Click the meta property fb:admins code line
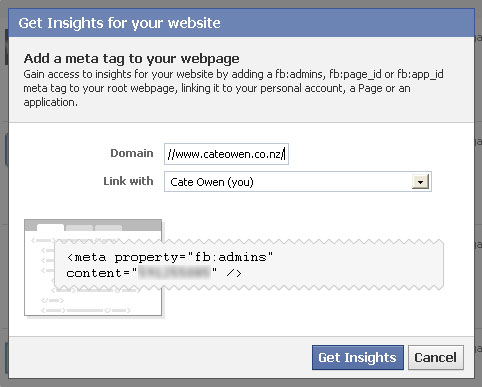482x387 pixels. [170, 257]
